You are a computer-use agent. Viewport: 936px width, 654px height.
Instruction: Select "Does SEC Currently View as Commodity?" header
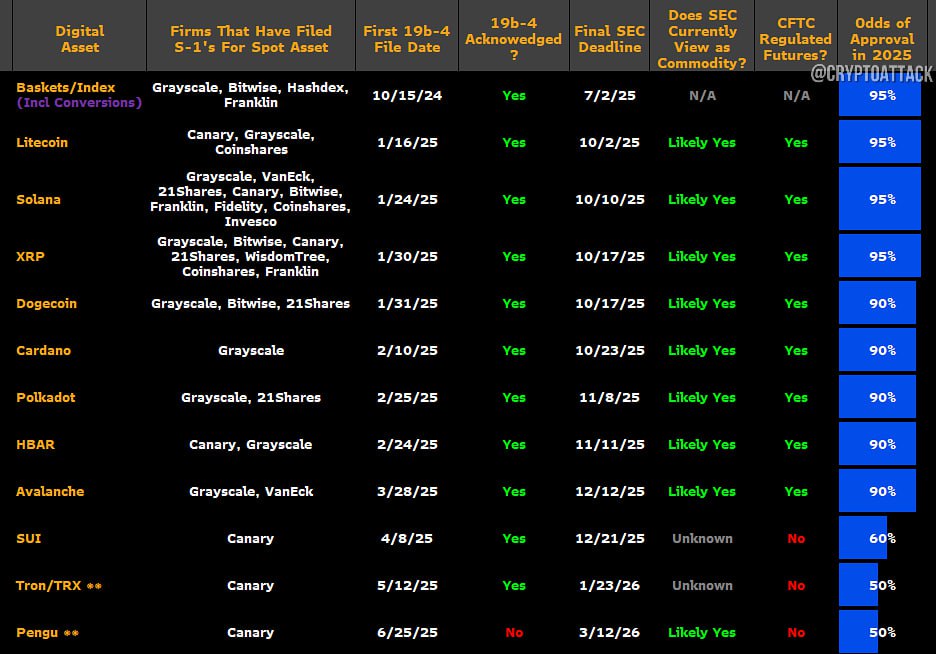(702, 39)
